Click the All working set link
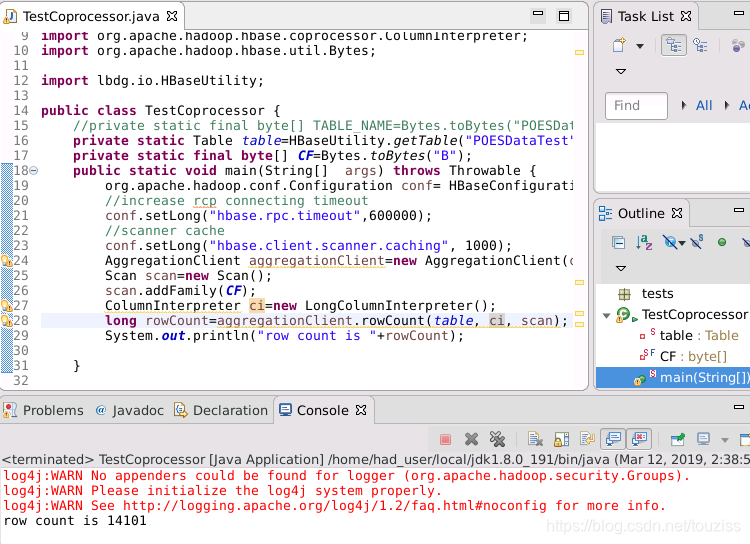Screen dimensions: 750x544 tap(704, 105)
